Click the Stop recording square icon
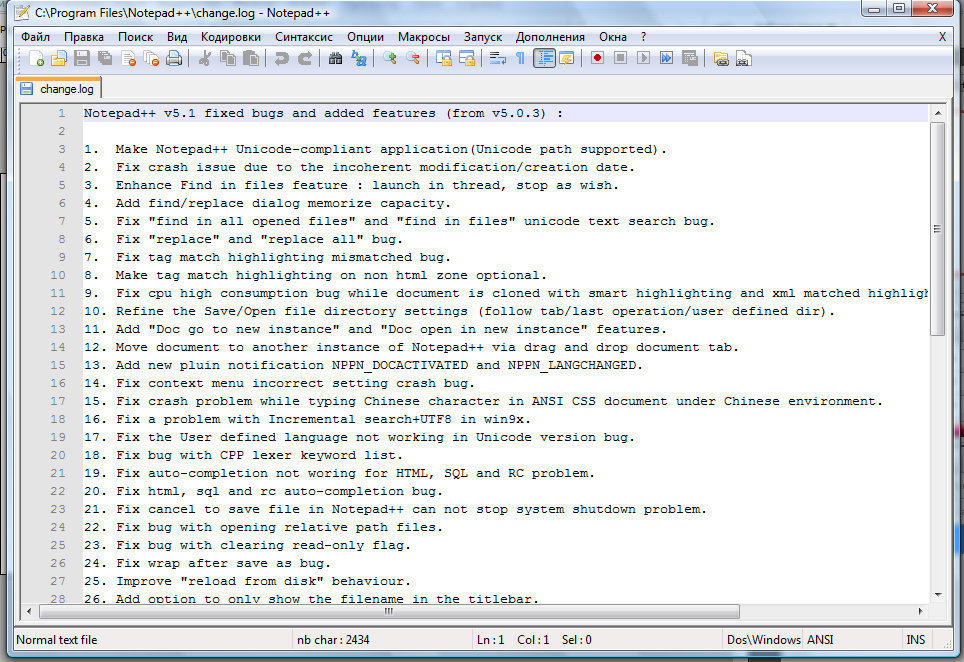Viewport: 964px width, 662px height. pyautogui.click(x=620, y=58)
